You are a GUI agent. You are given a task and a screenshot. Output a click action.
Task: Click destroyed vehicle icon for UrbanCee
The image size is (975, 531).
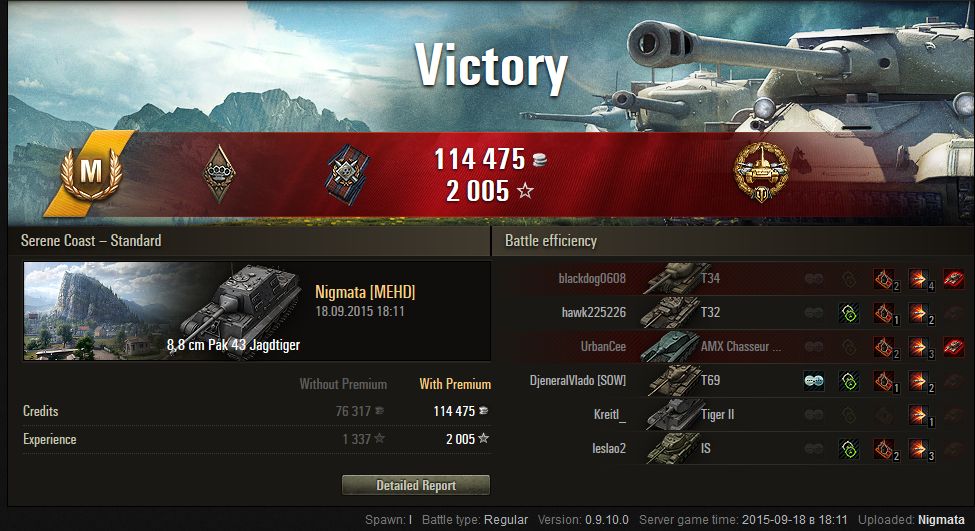pos(953,347)
